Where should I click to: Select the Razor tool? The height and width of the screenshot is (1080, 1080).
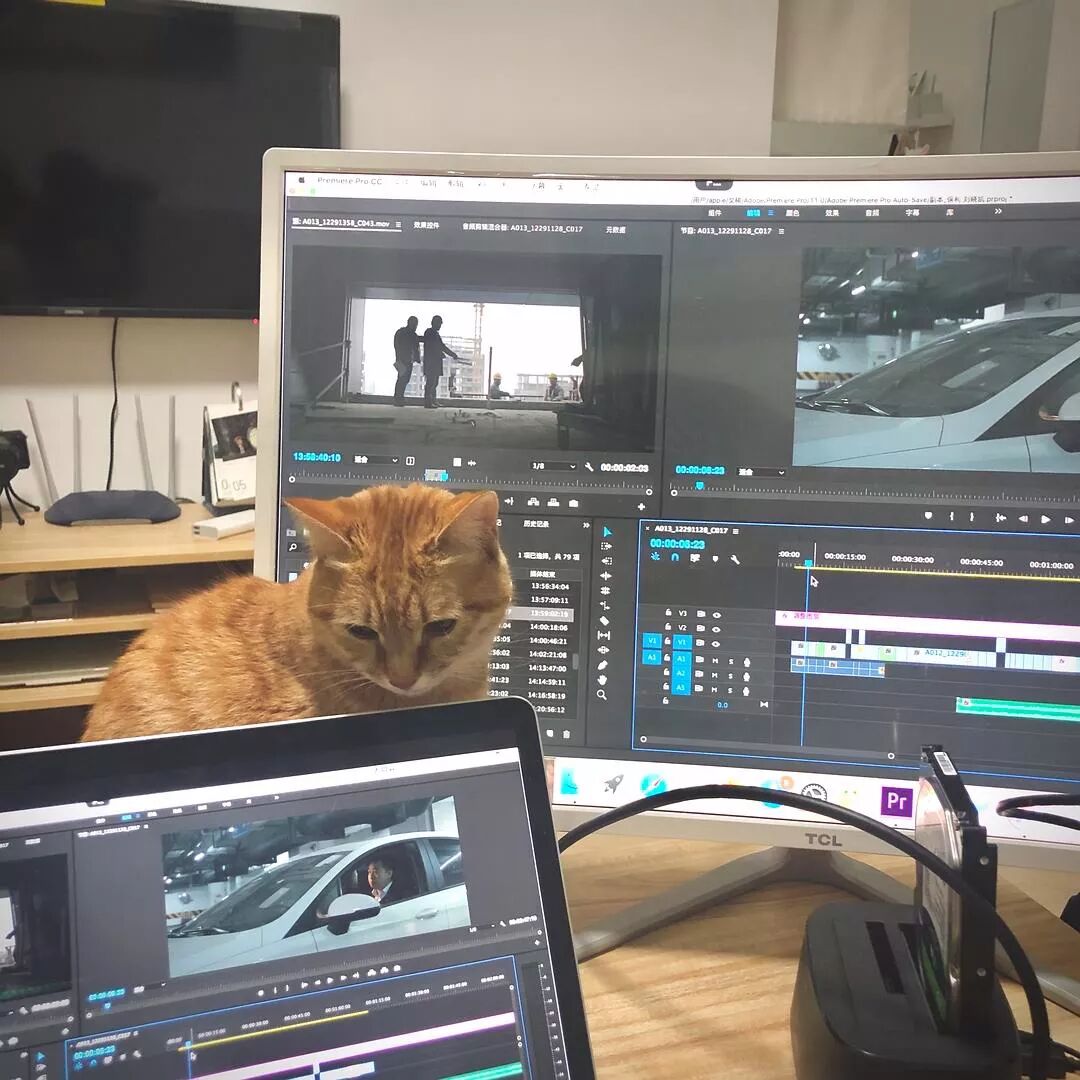pyautogui.click(x=604, y=621)
